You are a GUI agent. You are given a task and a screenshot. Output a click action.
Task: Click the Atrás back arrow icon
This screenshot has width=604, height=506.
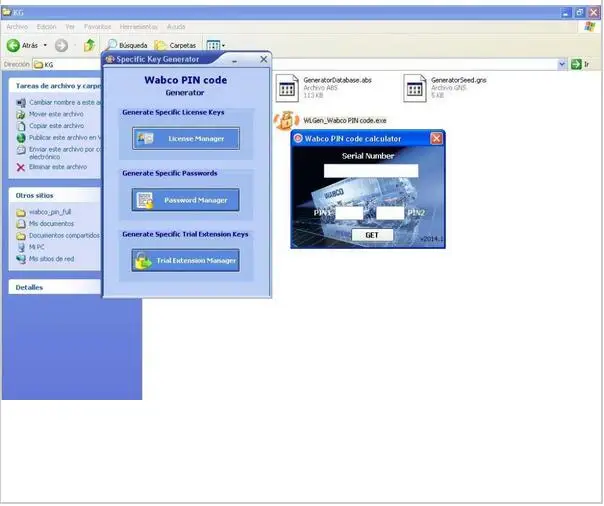point(13,45)
